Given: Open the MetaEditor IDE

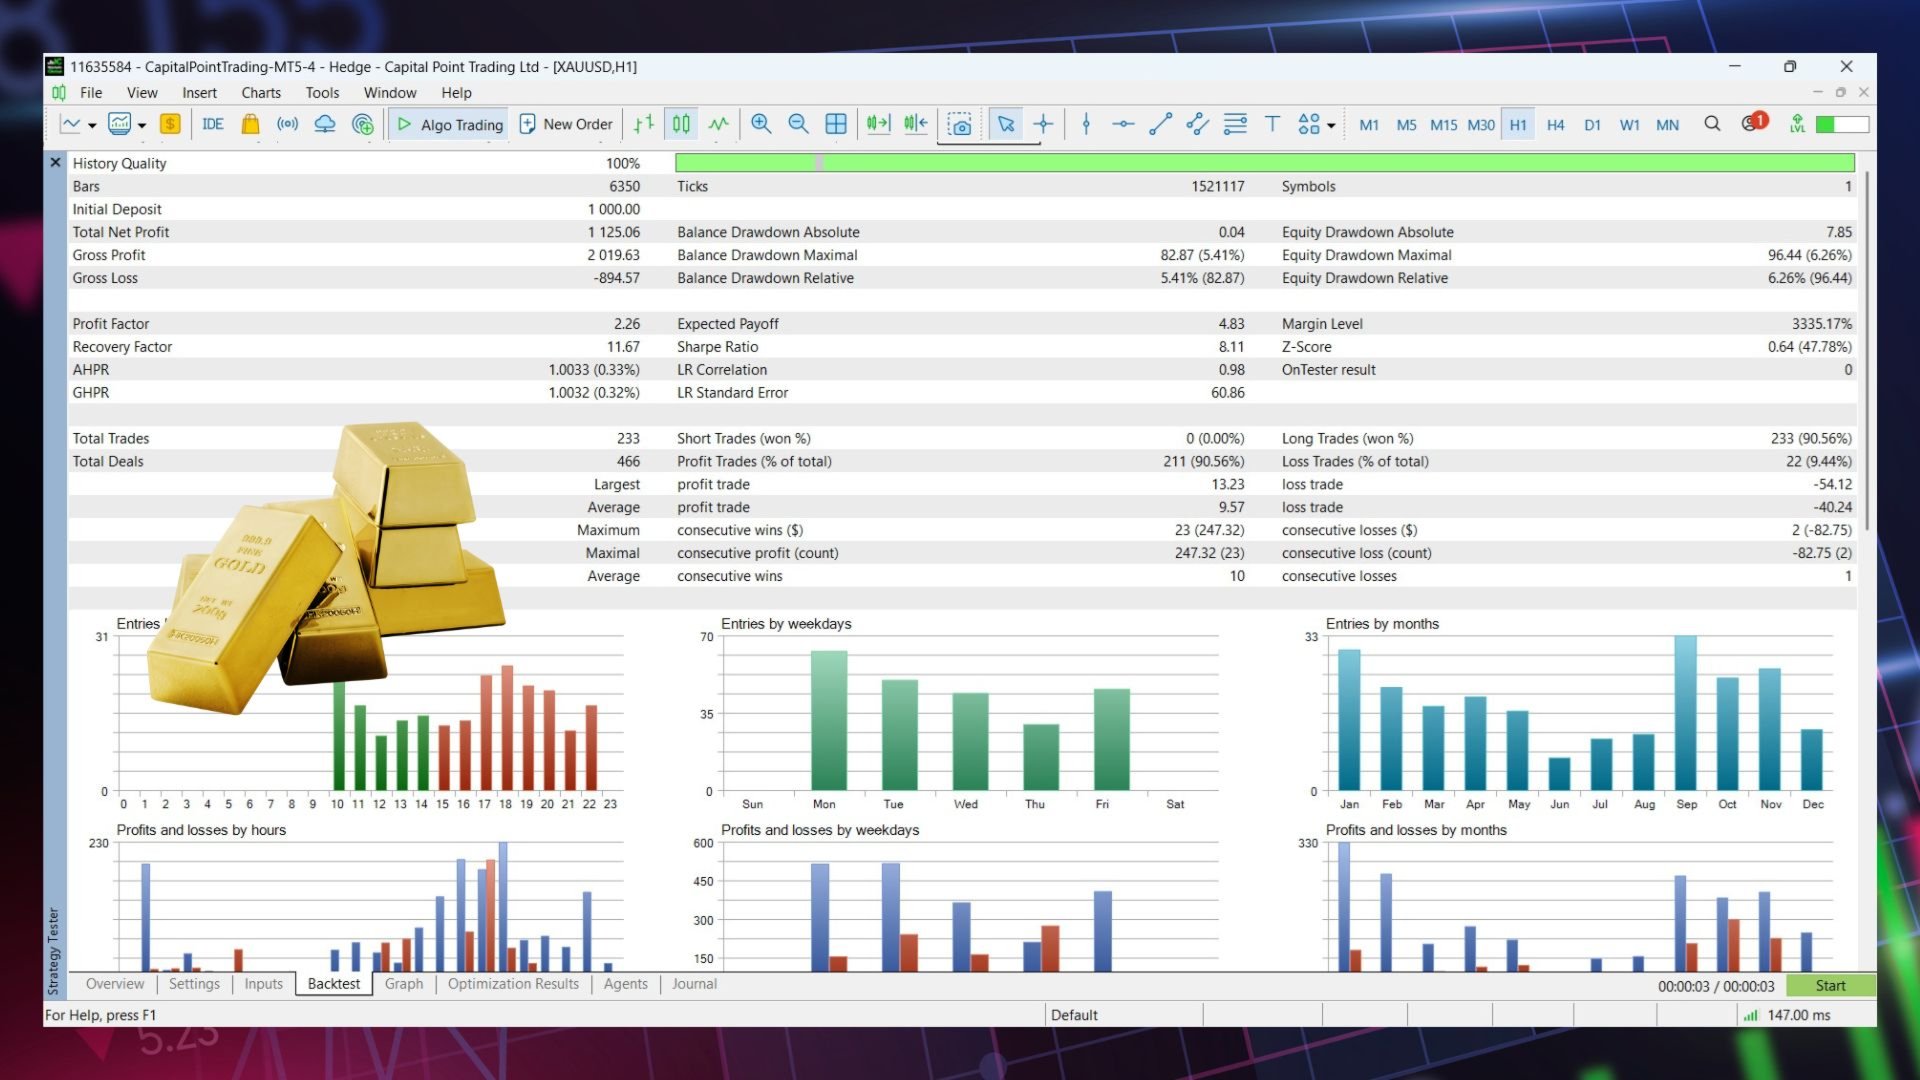Looking at the screenshot, I should tap(212, 124).
